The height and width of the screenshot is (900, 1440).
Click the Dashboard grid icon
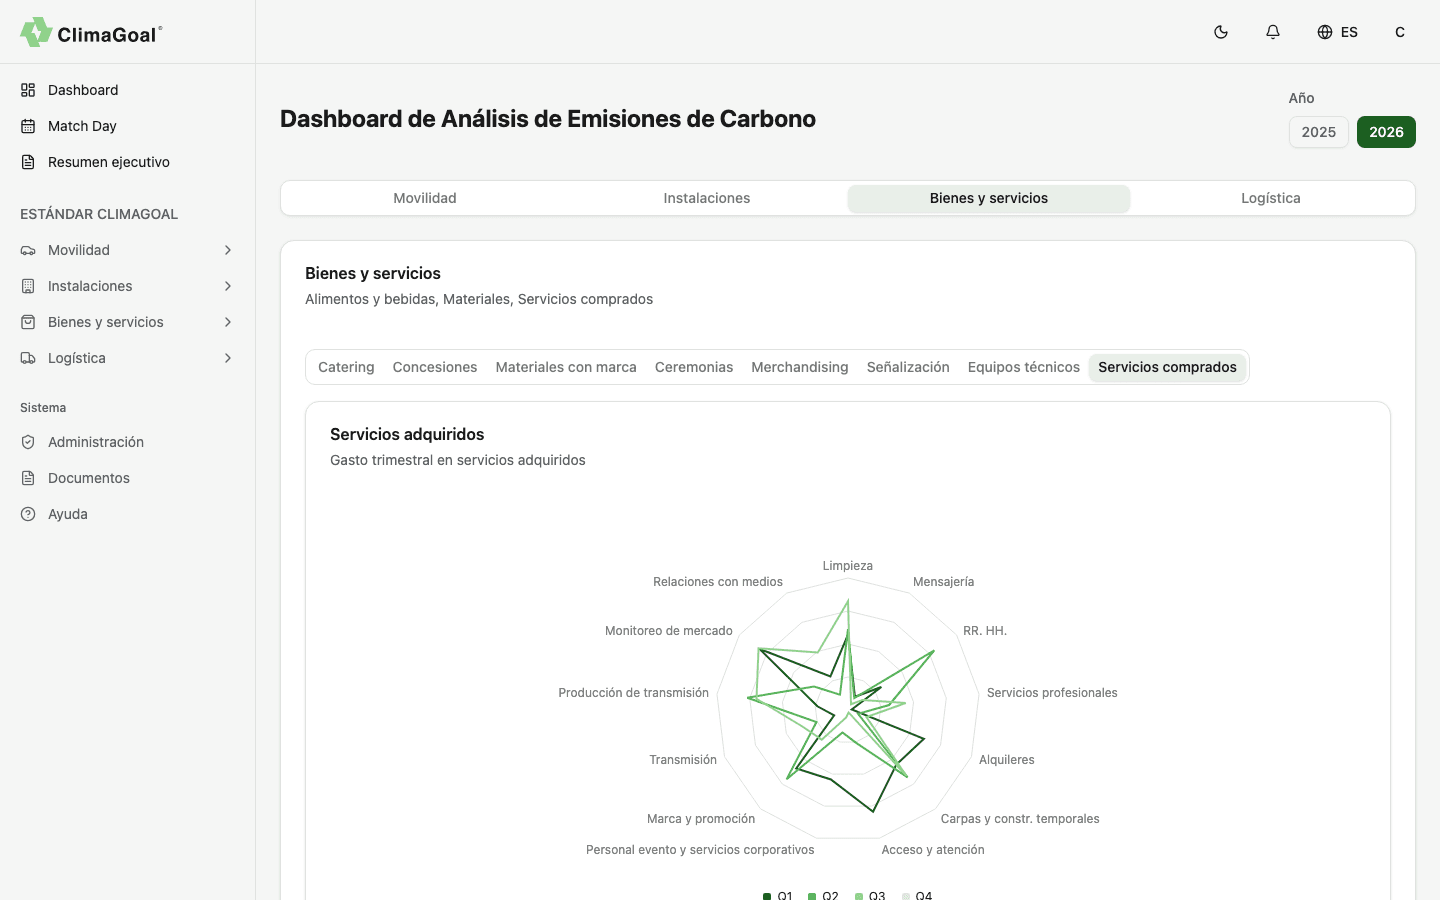[28, 90]
